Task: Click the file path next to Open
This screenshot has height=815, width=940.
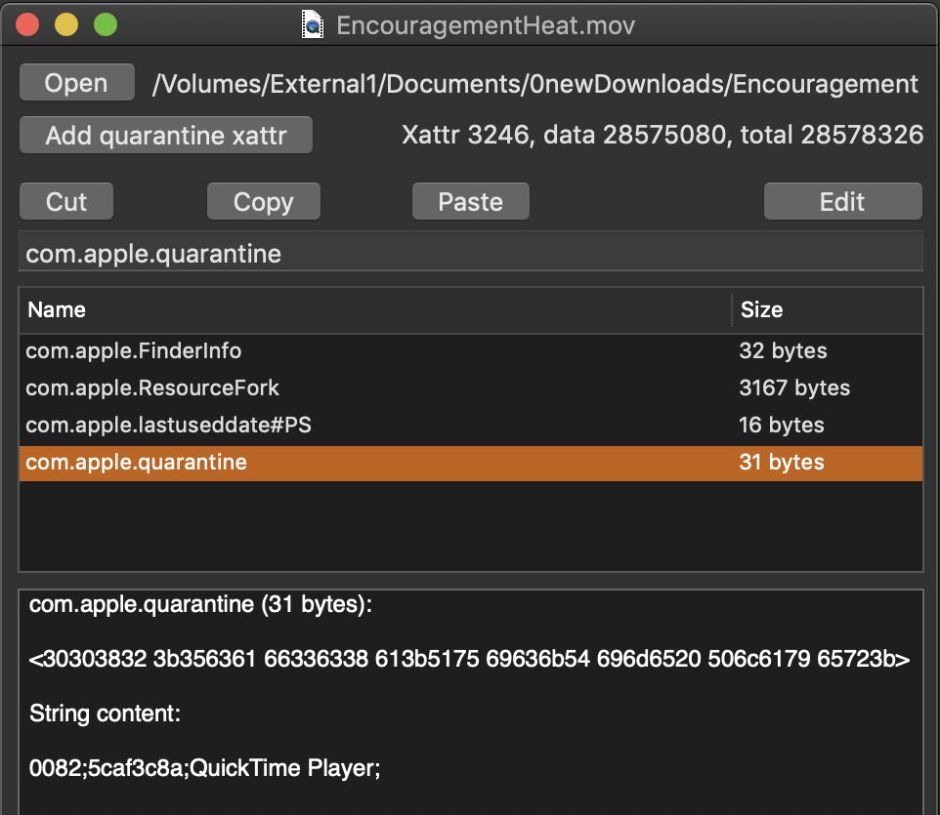Action: [535, 83]
